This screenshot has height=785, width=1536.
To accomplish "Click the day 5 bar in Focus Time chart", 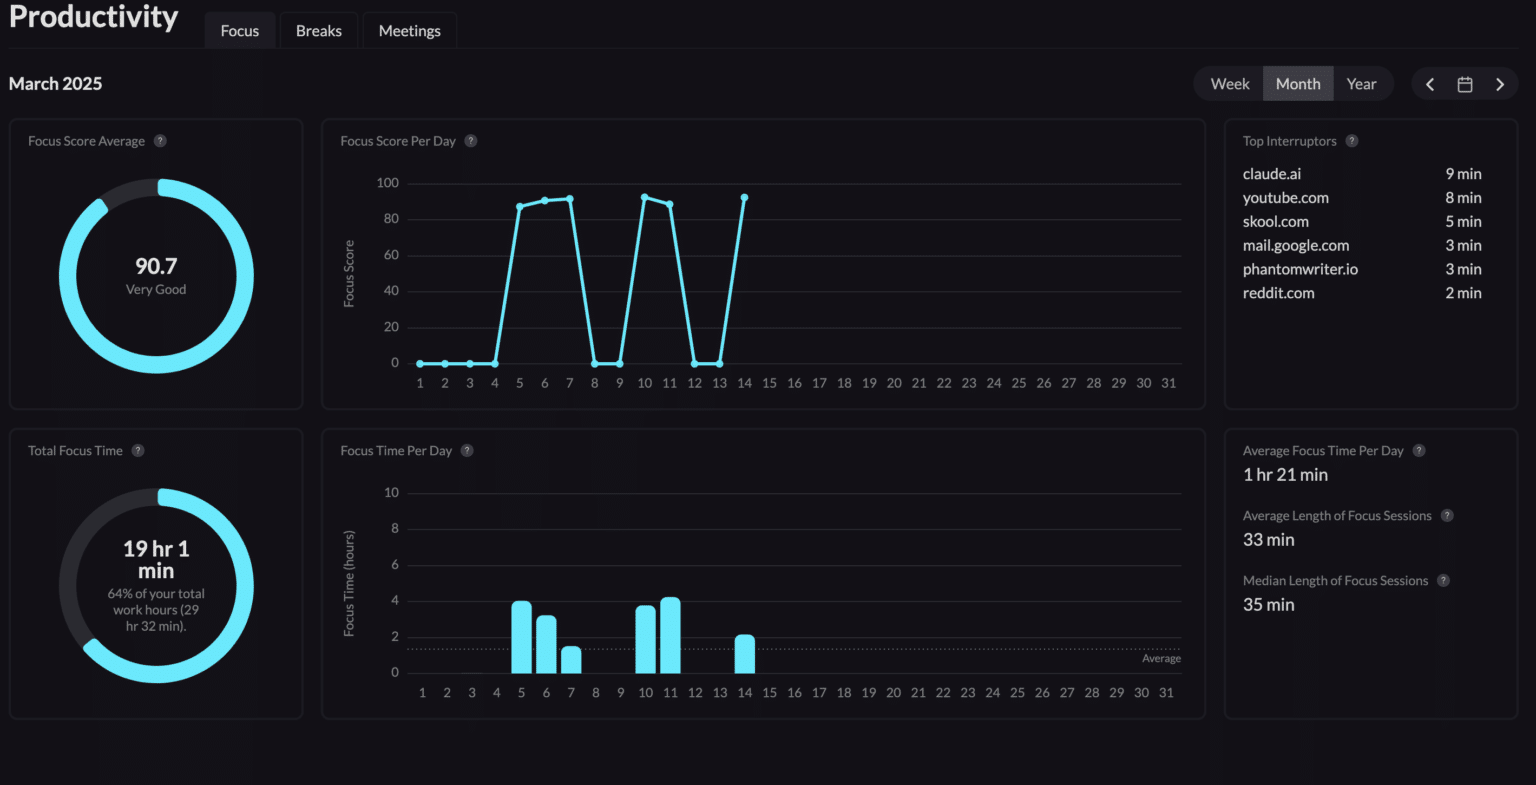I will [521, 637].
